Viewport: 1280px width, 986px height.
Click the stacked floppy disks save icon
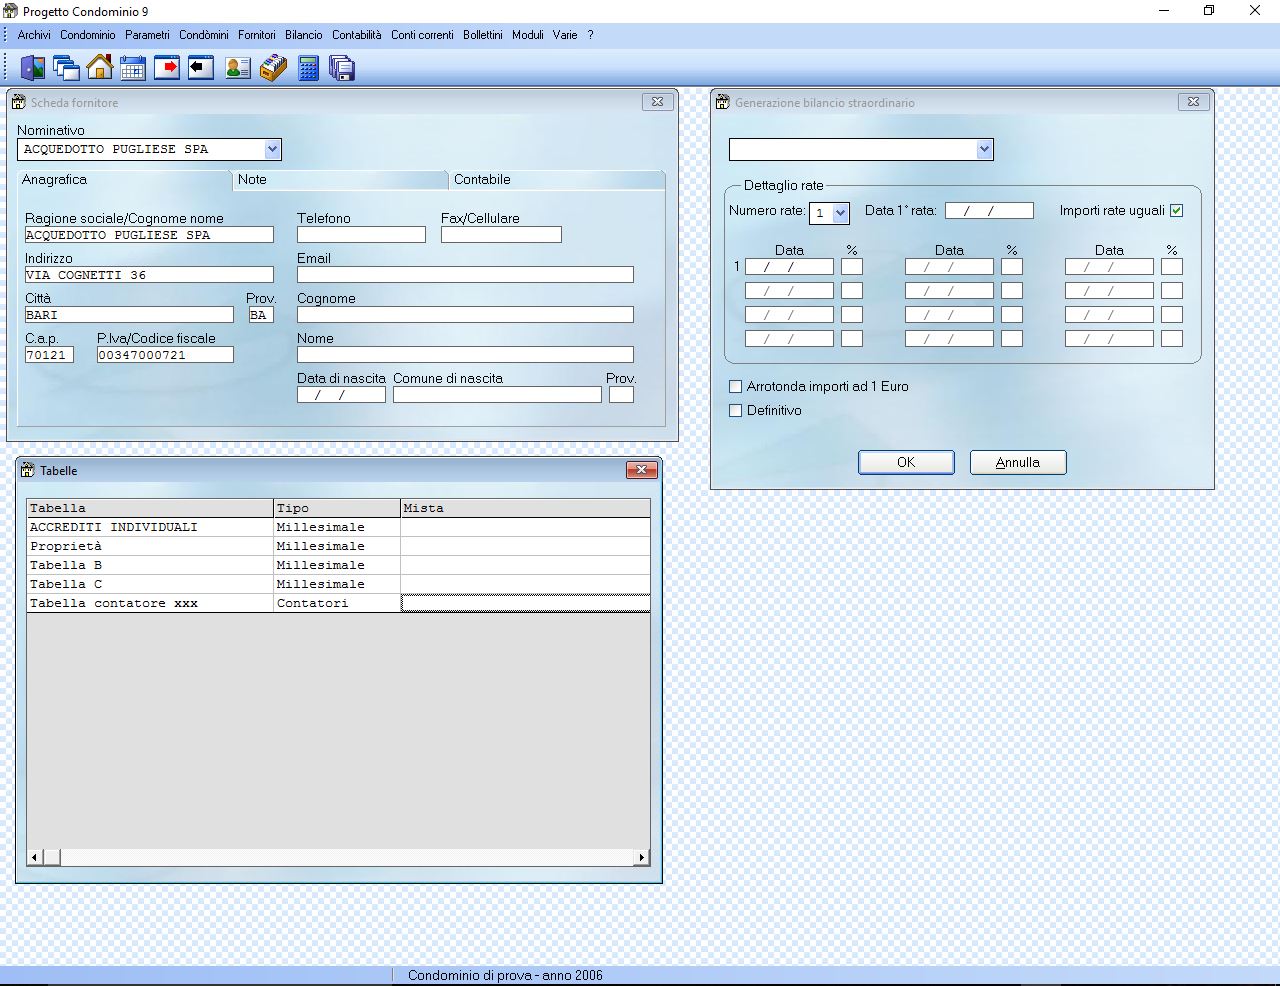(342, 68)
